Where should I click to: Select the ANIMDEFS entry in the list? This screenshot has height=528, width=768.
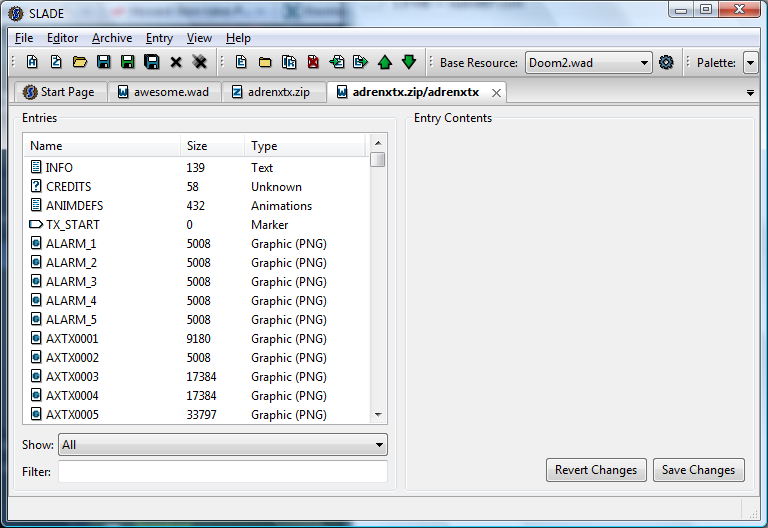point(196,206)
